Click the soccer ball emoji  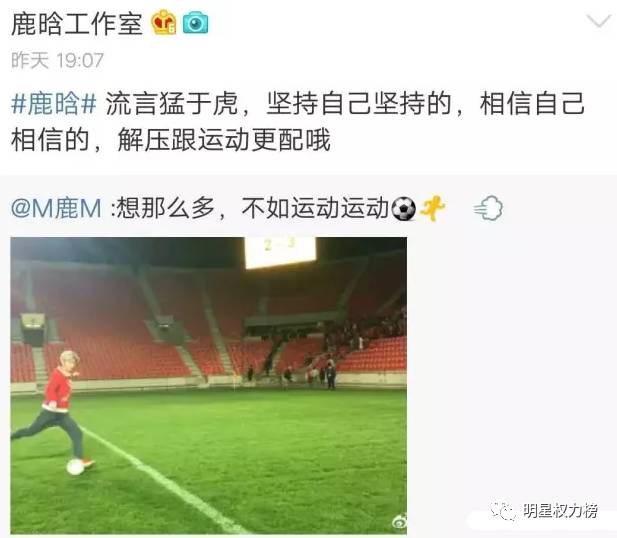(403, 209)
